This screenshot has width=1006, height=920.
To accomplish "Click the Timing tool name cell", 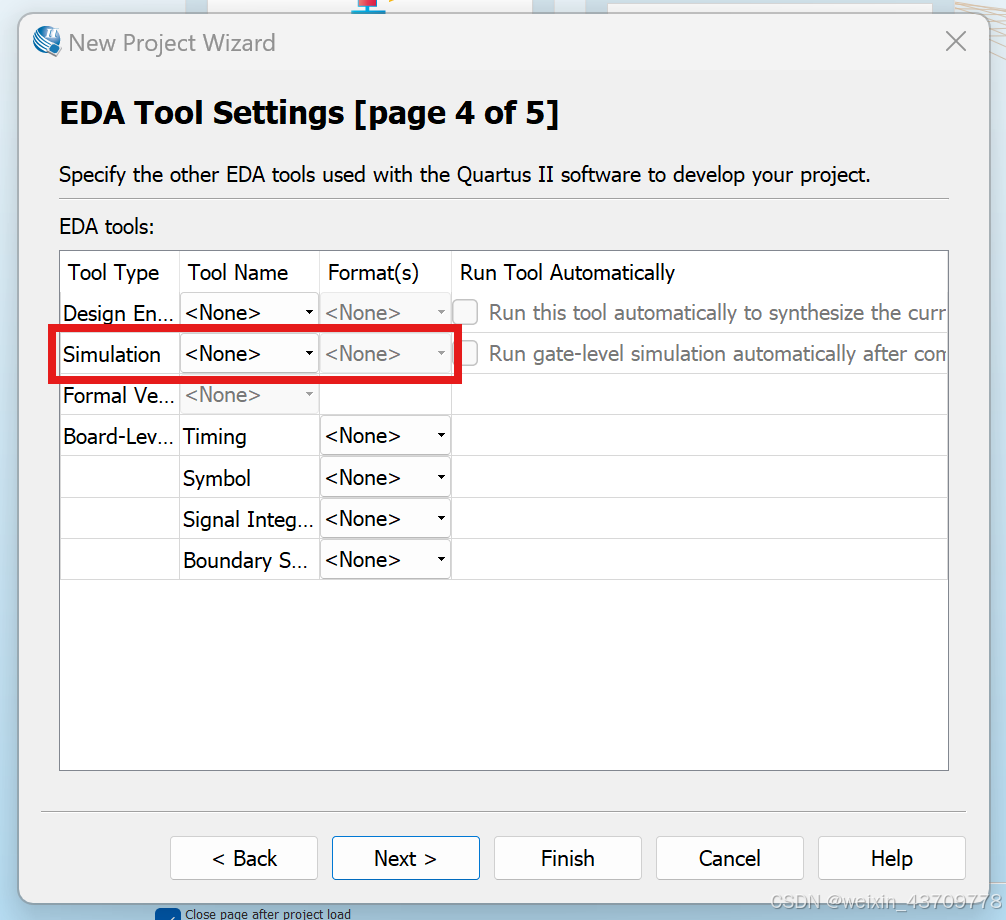I will pos(250,436).
